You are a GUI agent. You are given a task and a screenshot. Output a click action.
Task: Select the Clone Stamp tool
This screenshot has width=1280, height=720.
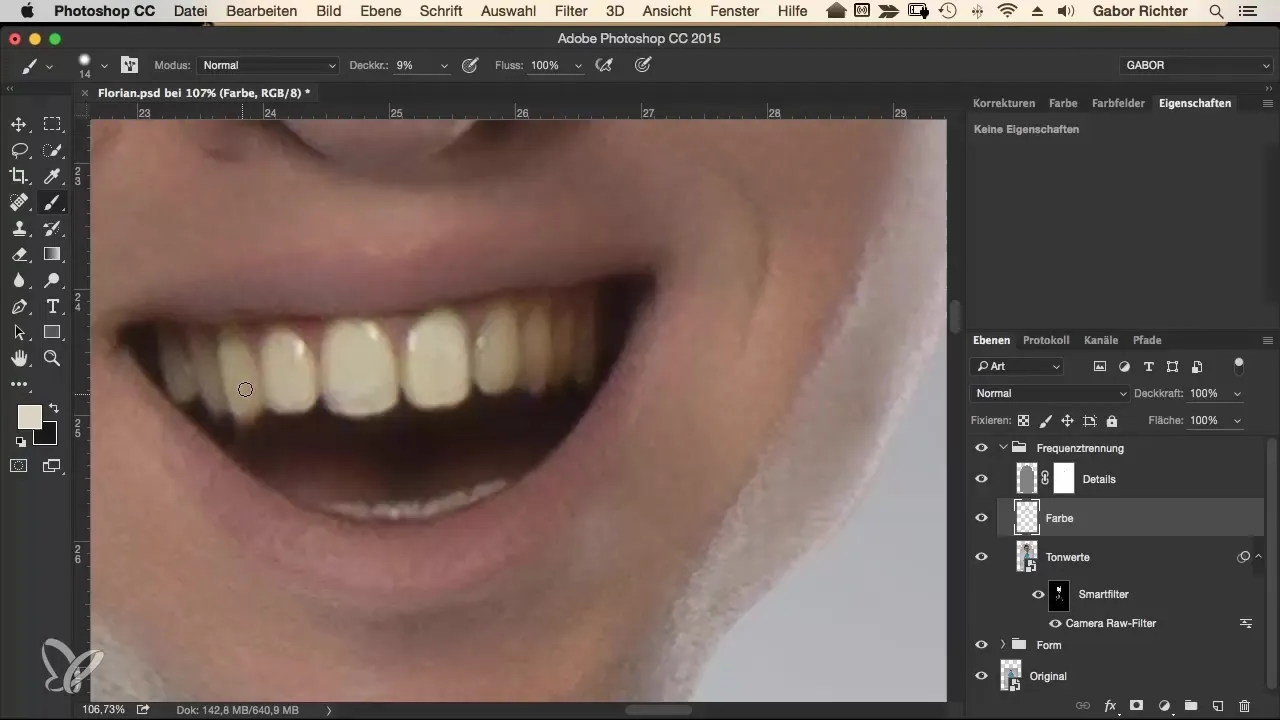tap(19, 229)
